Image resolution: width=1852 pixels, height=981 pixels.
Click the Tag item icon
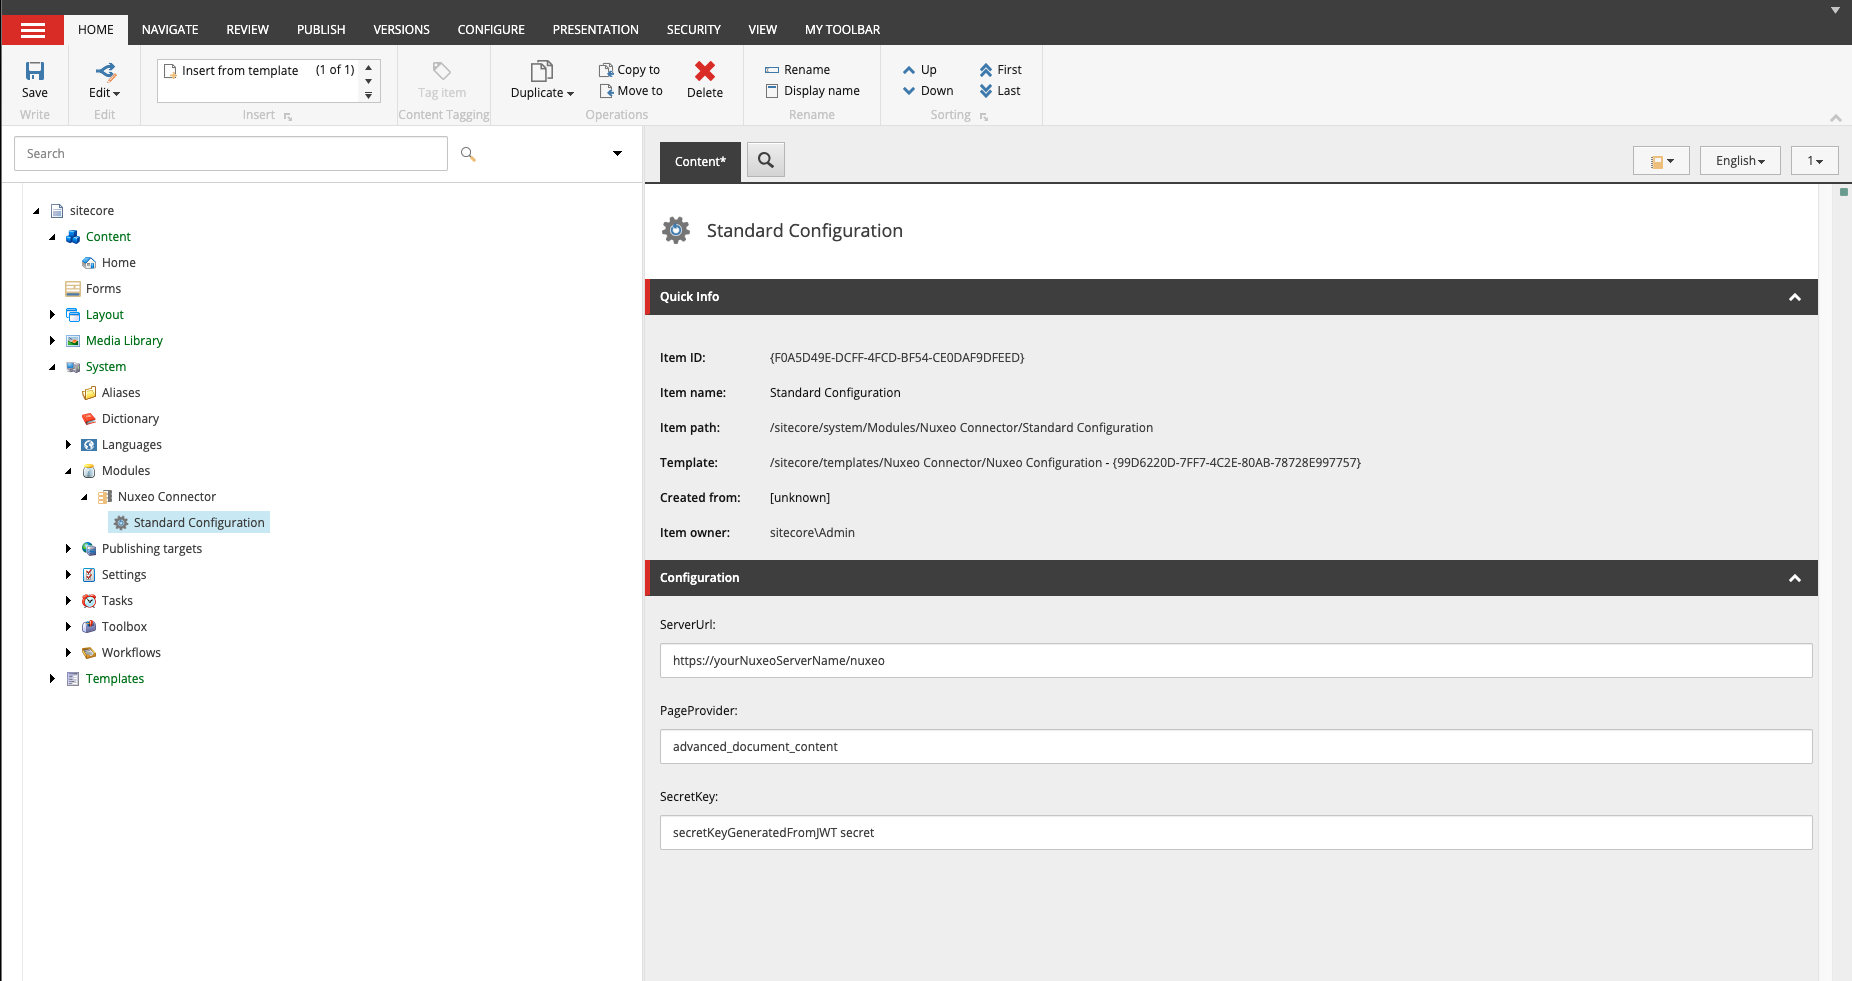click(441, 71)
